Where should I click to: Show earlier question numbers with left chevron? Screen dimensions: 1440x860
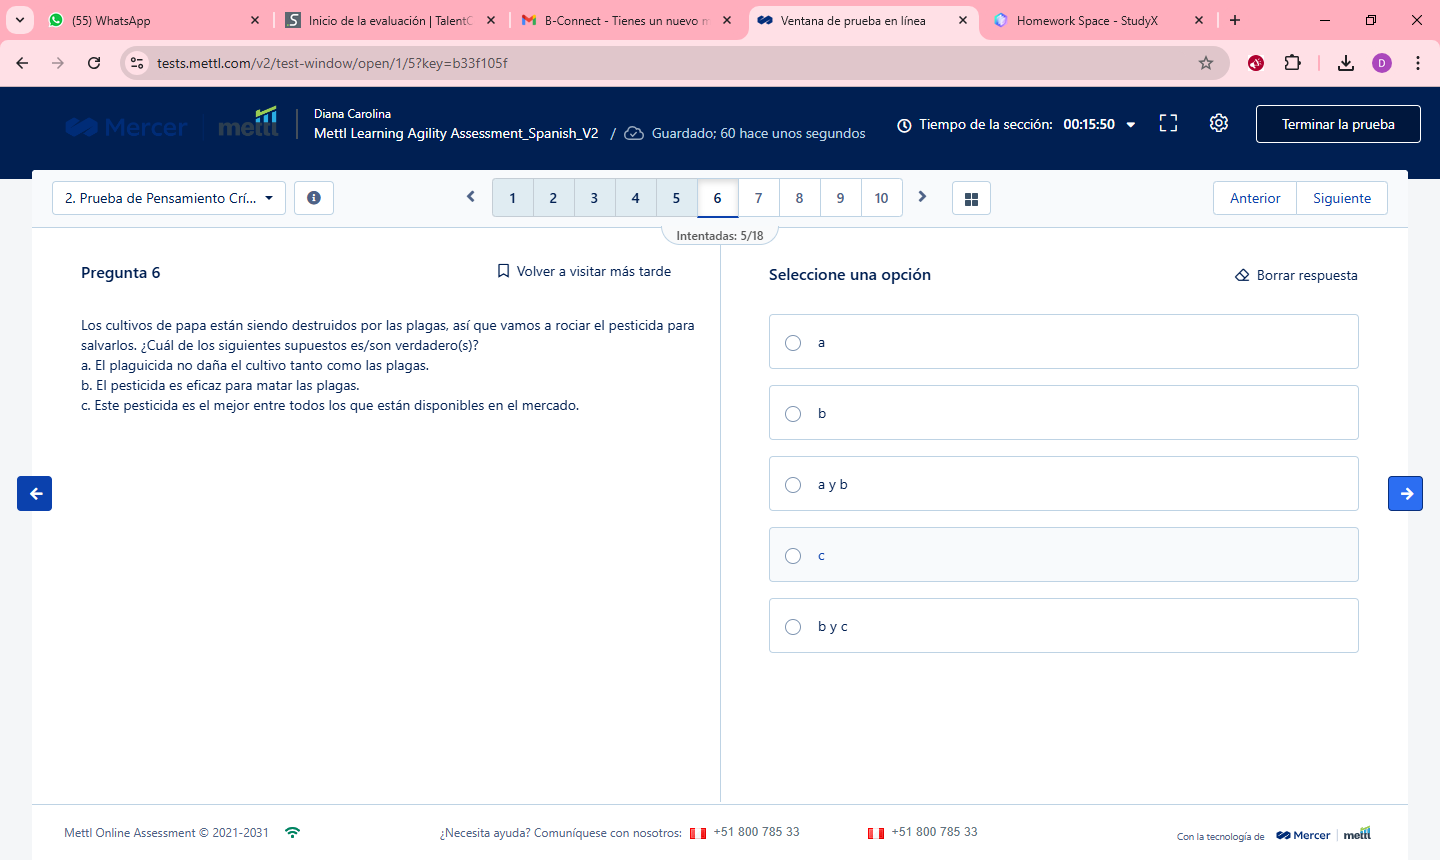coord(471,197)
